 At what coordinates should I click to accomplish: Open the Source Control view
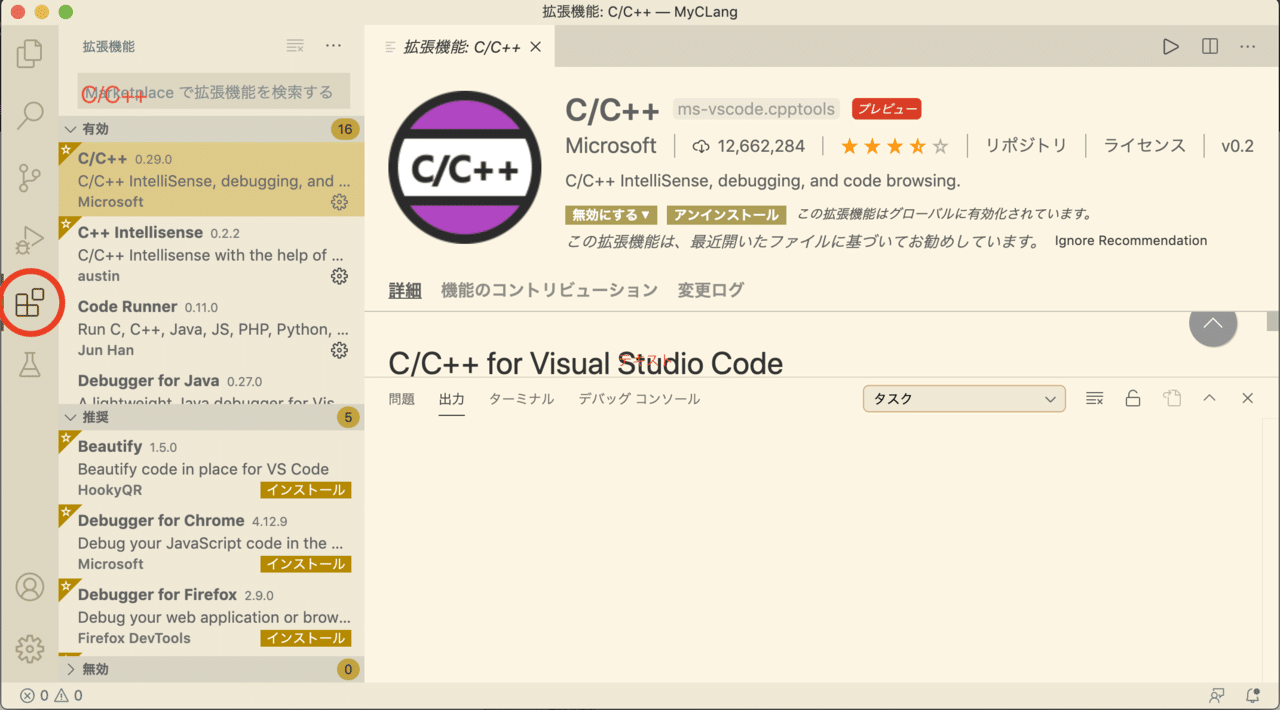(30, 178)
